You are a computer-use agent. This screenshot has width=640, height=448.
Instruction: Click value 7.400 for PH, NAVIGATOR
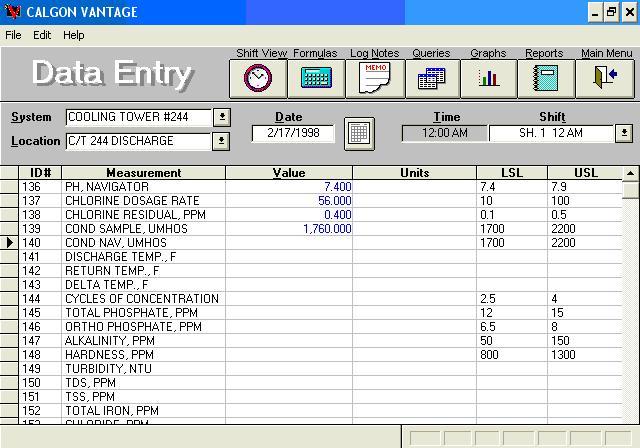coord(289,187)
